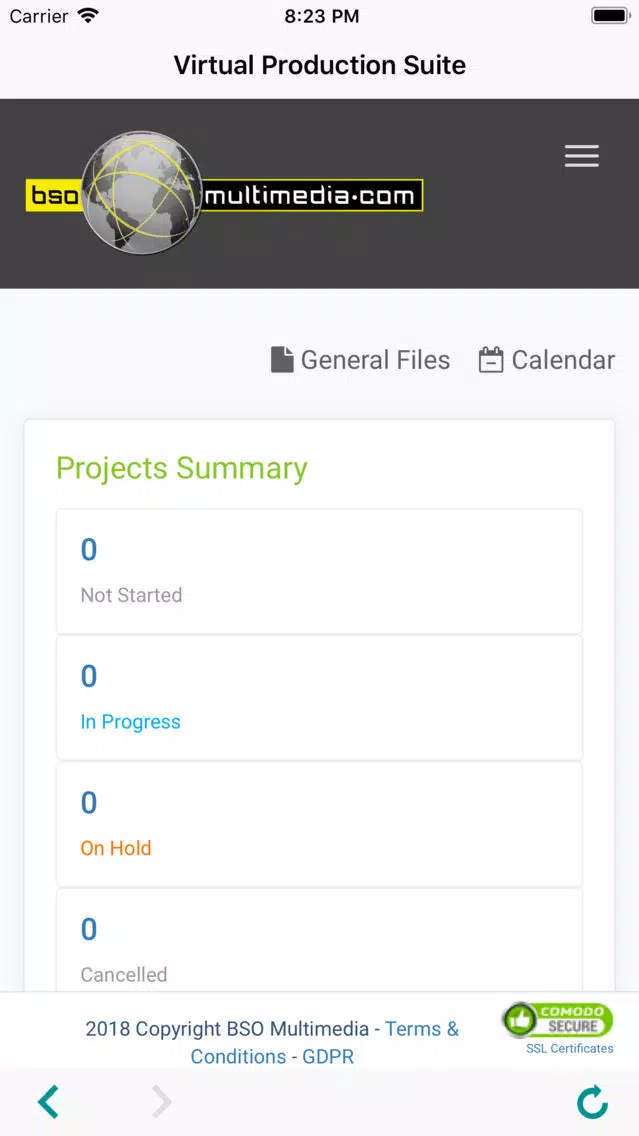Tap the General Files document icon
The width and height of the screenshot is (639, 1136).
(282, 359)
